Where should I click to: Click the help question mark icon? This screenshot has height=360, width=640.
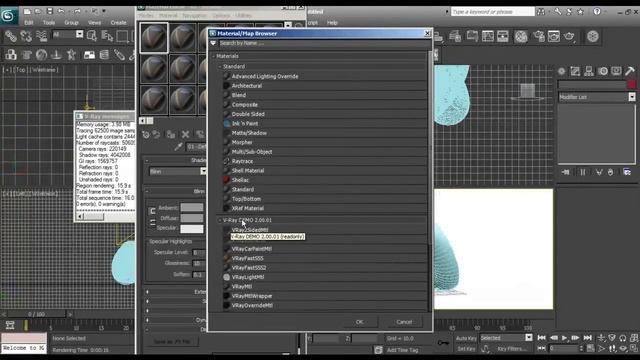[597, 11]
